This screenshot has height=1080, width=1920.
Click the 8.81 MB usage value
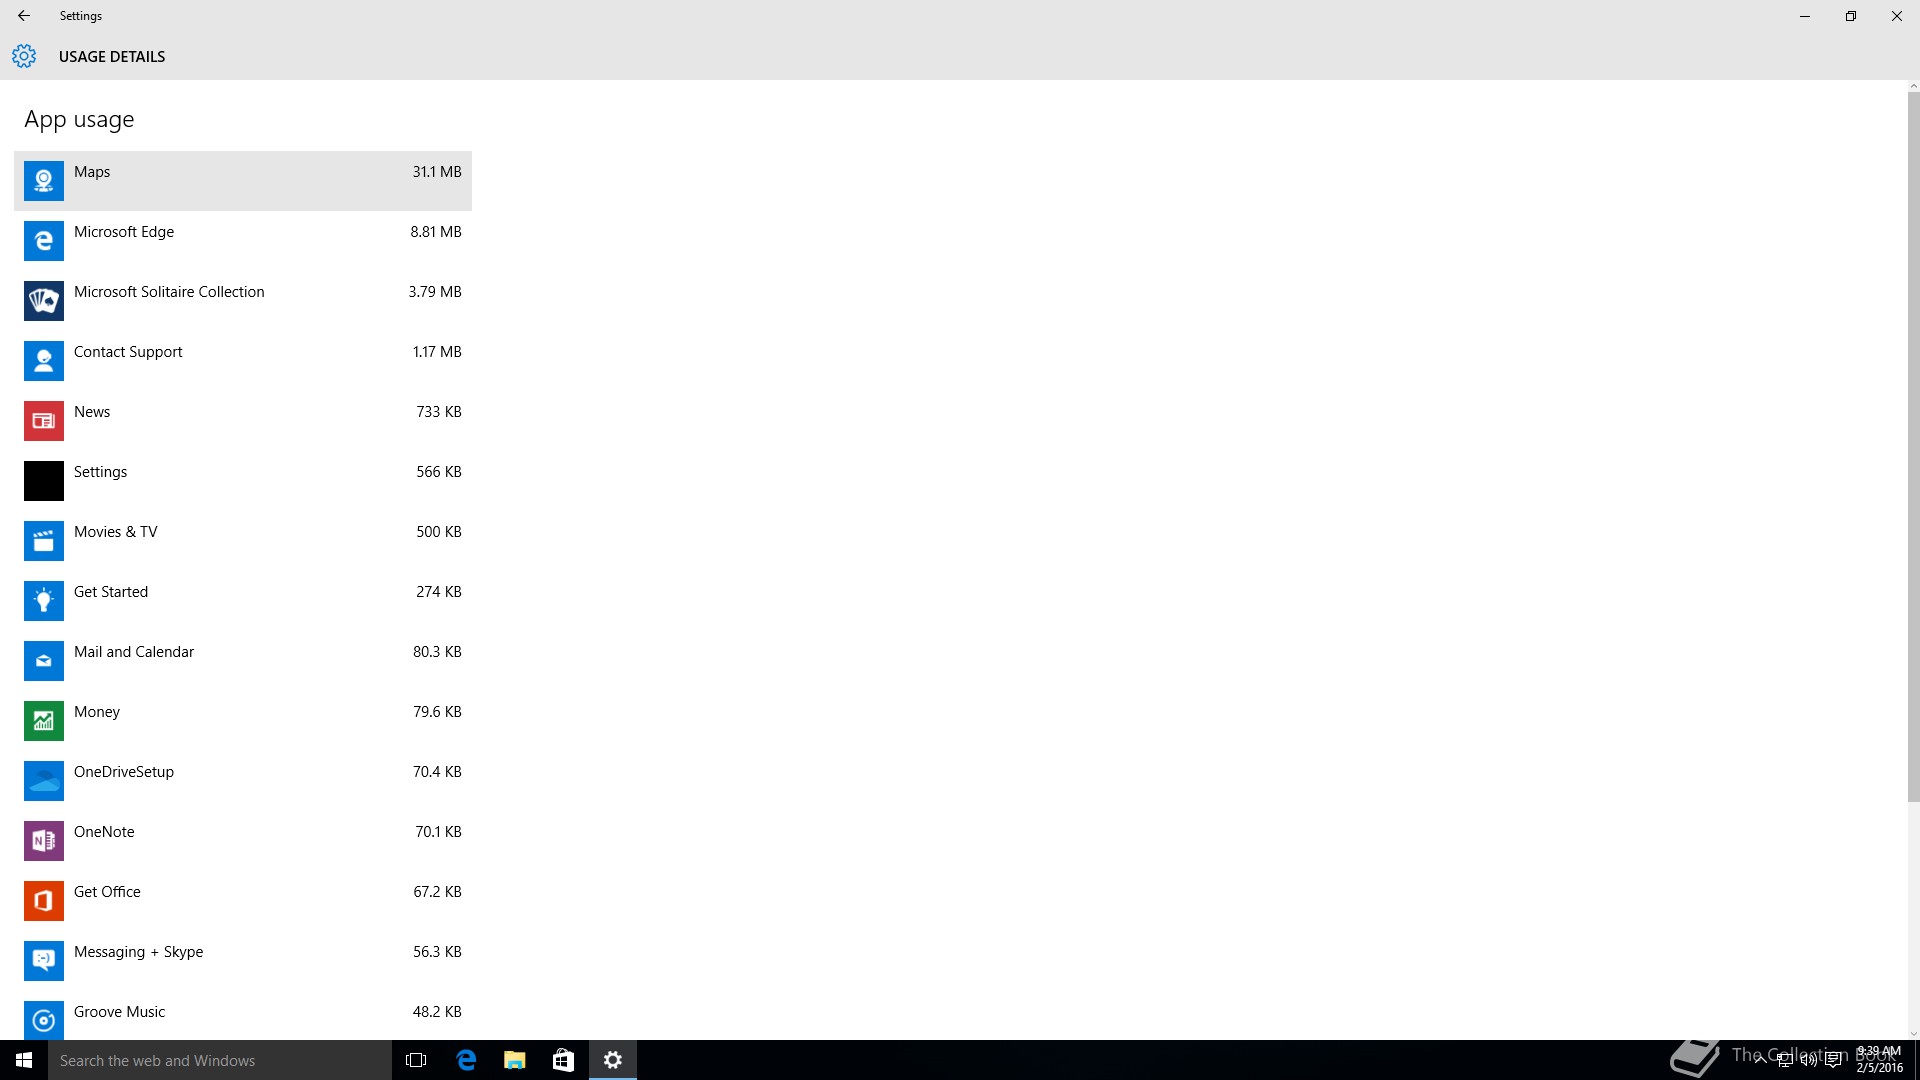pos(436,232)
